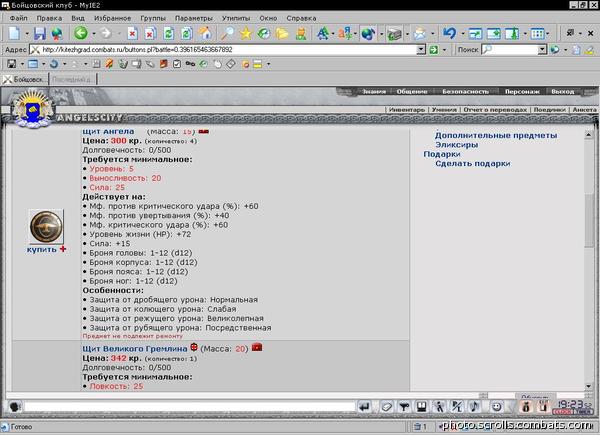The image size is (600, 435).
Task: Open dropdown arrow next to Mail icon
Action: pos(433,34)
